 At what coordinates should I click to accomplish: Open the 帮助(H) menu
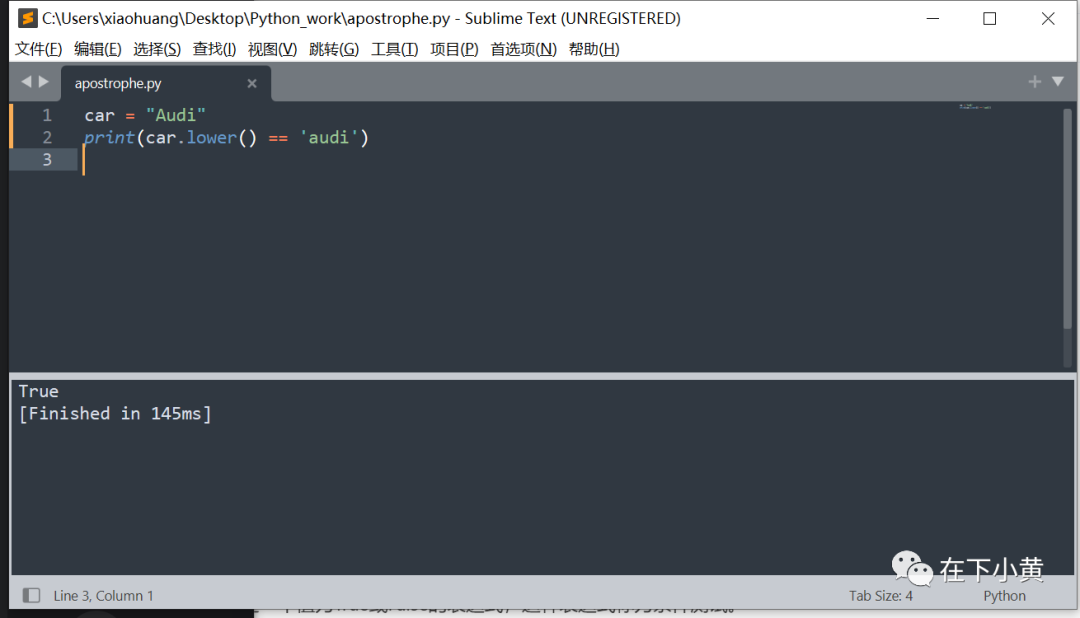click(594, 49)
